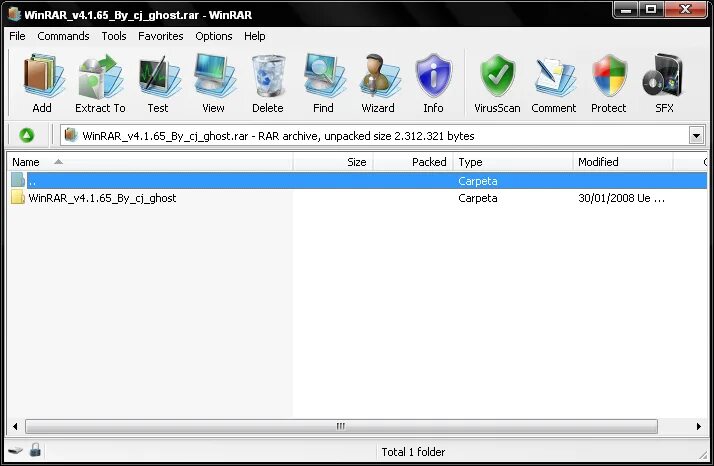Open the Options menu
Viewport: 714px width, 466px height.
214,36
